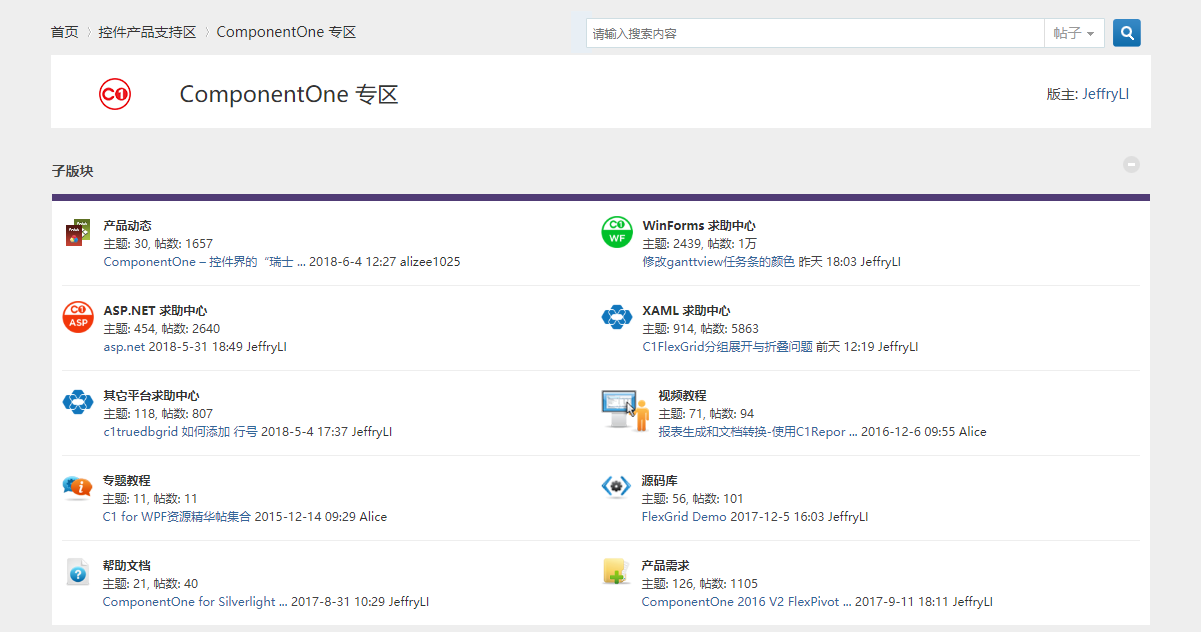The image size is (1201, 632).
Task: Open the 帮助文档 question document icon
Action: 78,572
